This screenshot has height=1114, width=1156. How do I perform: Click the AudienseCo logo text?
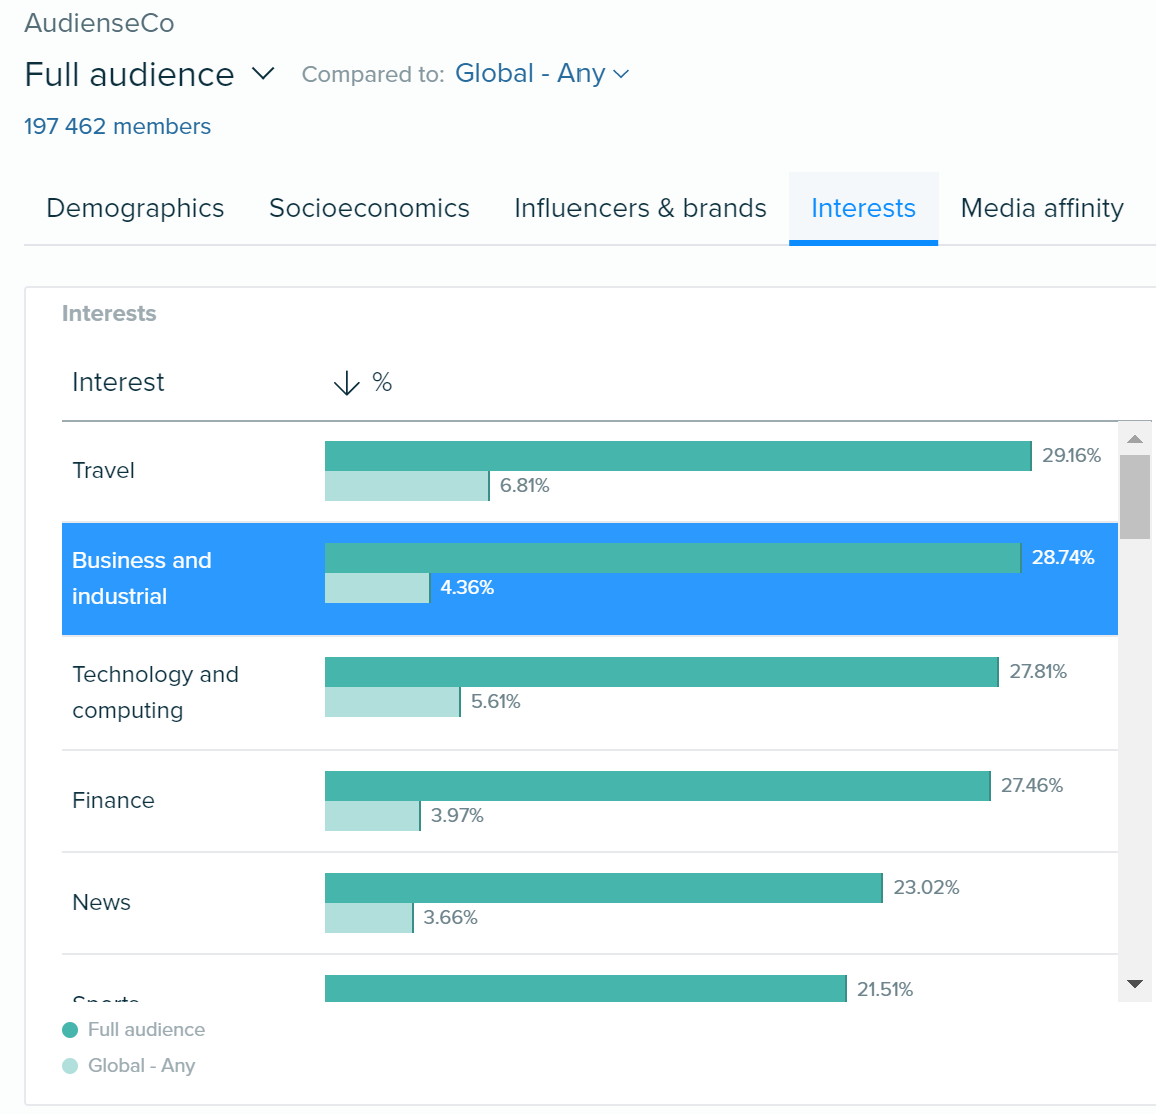[99, 23]
